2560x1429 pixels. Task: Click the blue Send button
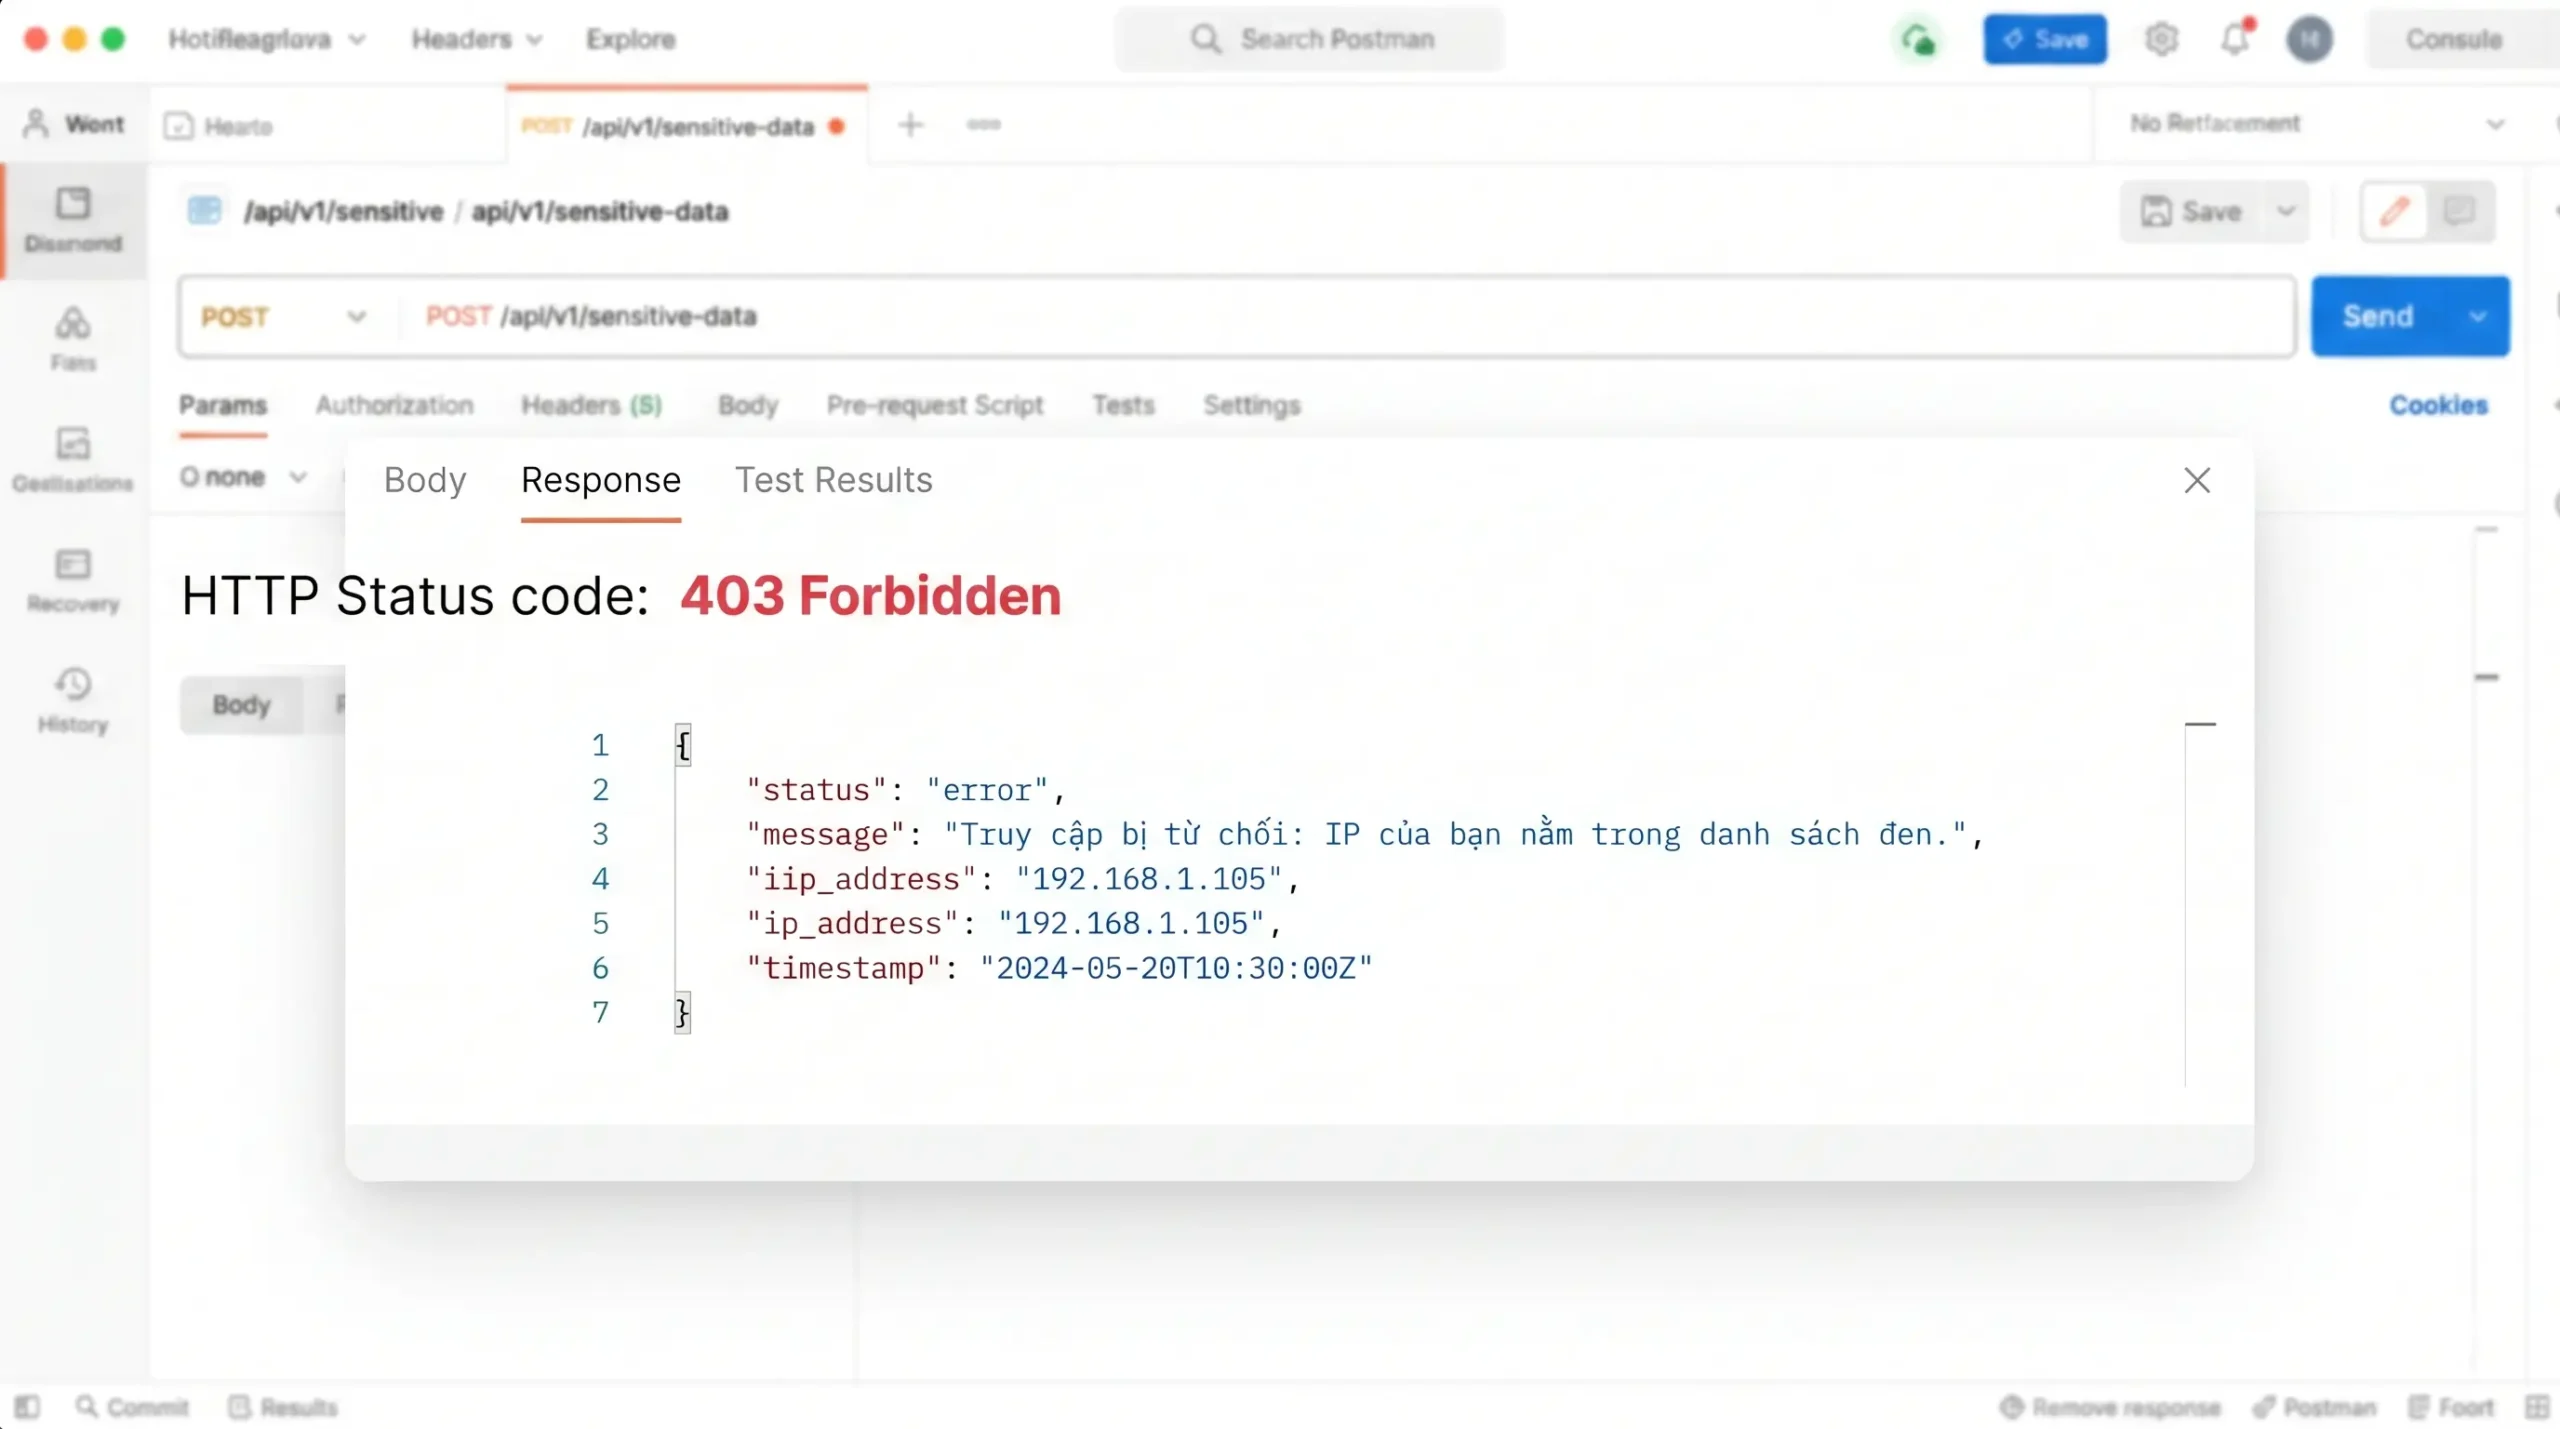pyautogui.click(x=2378, y=317)
